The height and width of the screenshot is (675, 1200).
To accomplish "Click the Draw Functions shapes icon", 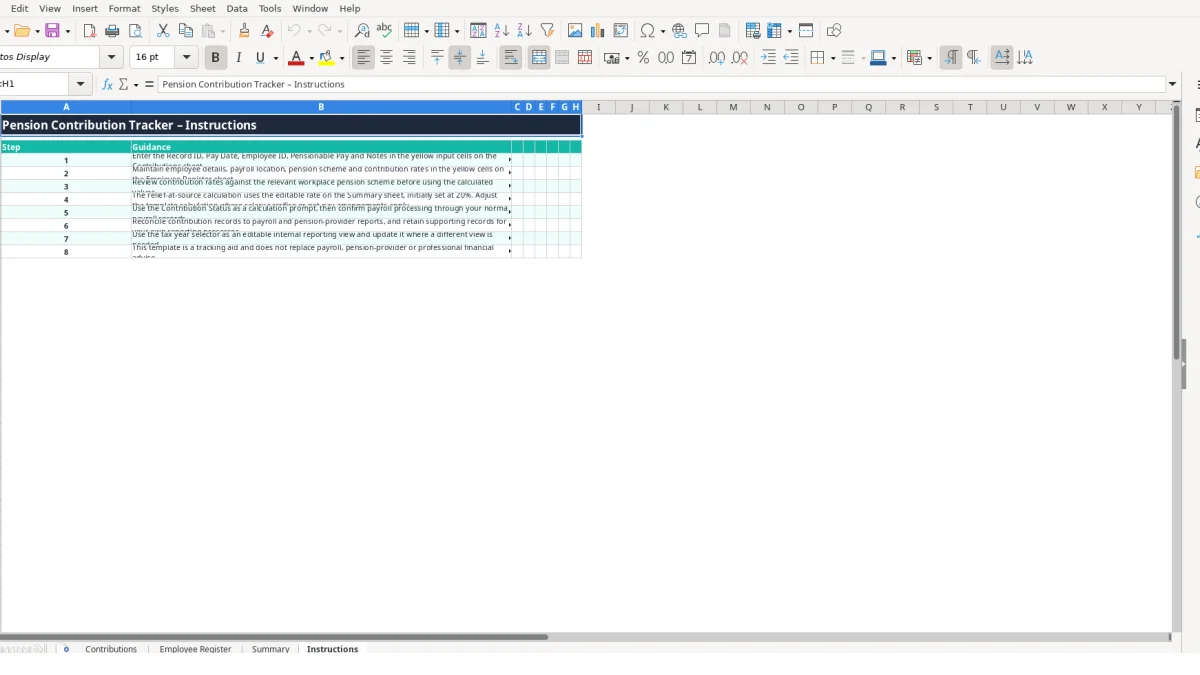I will pos(834,31).
